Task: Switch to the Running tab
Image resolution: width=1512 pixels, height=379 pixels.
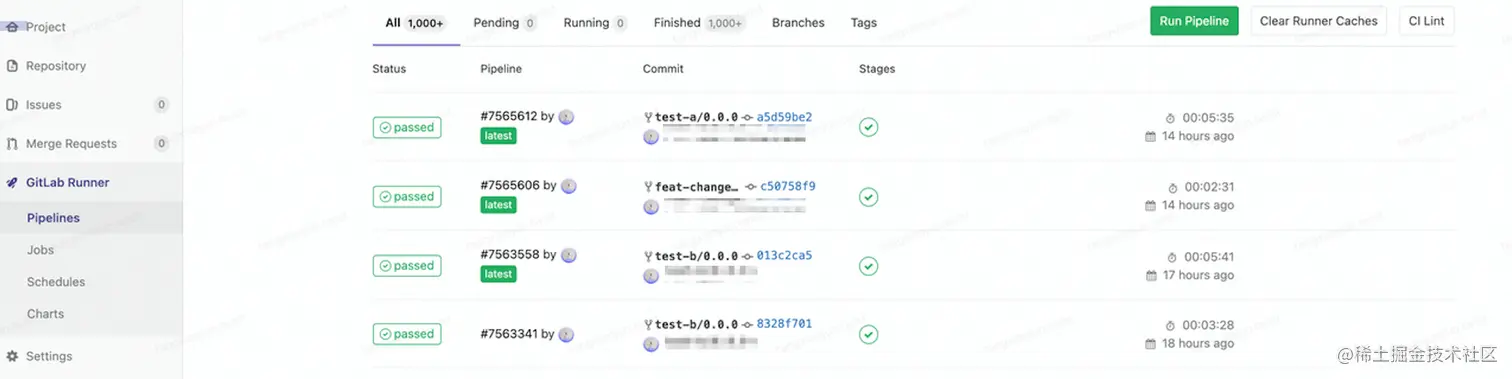Action: (x=595, y=23)
